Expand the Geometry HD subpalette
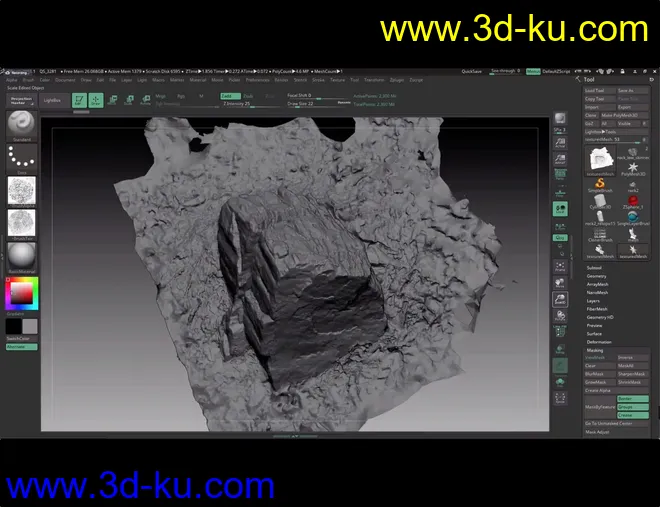 [x=600, y=317]
